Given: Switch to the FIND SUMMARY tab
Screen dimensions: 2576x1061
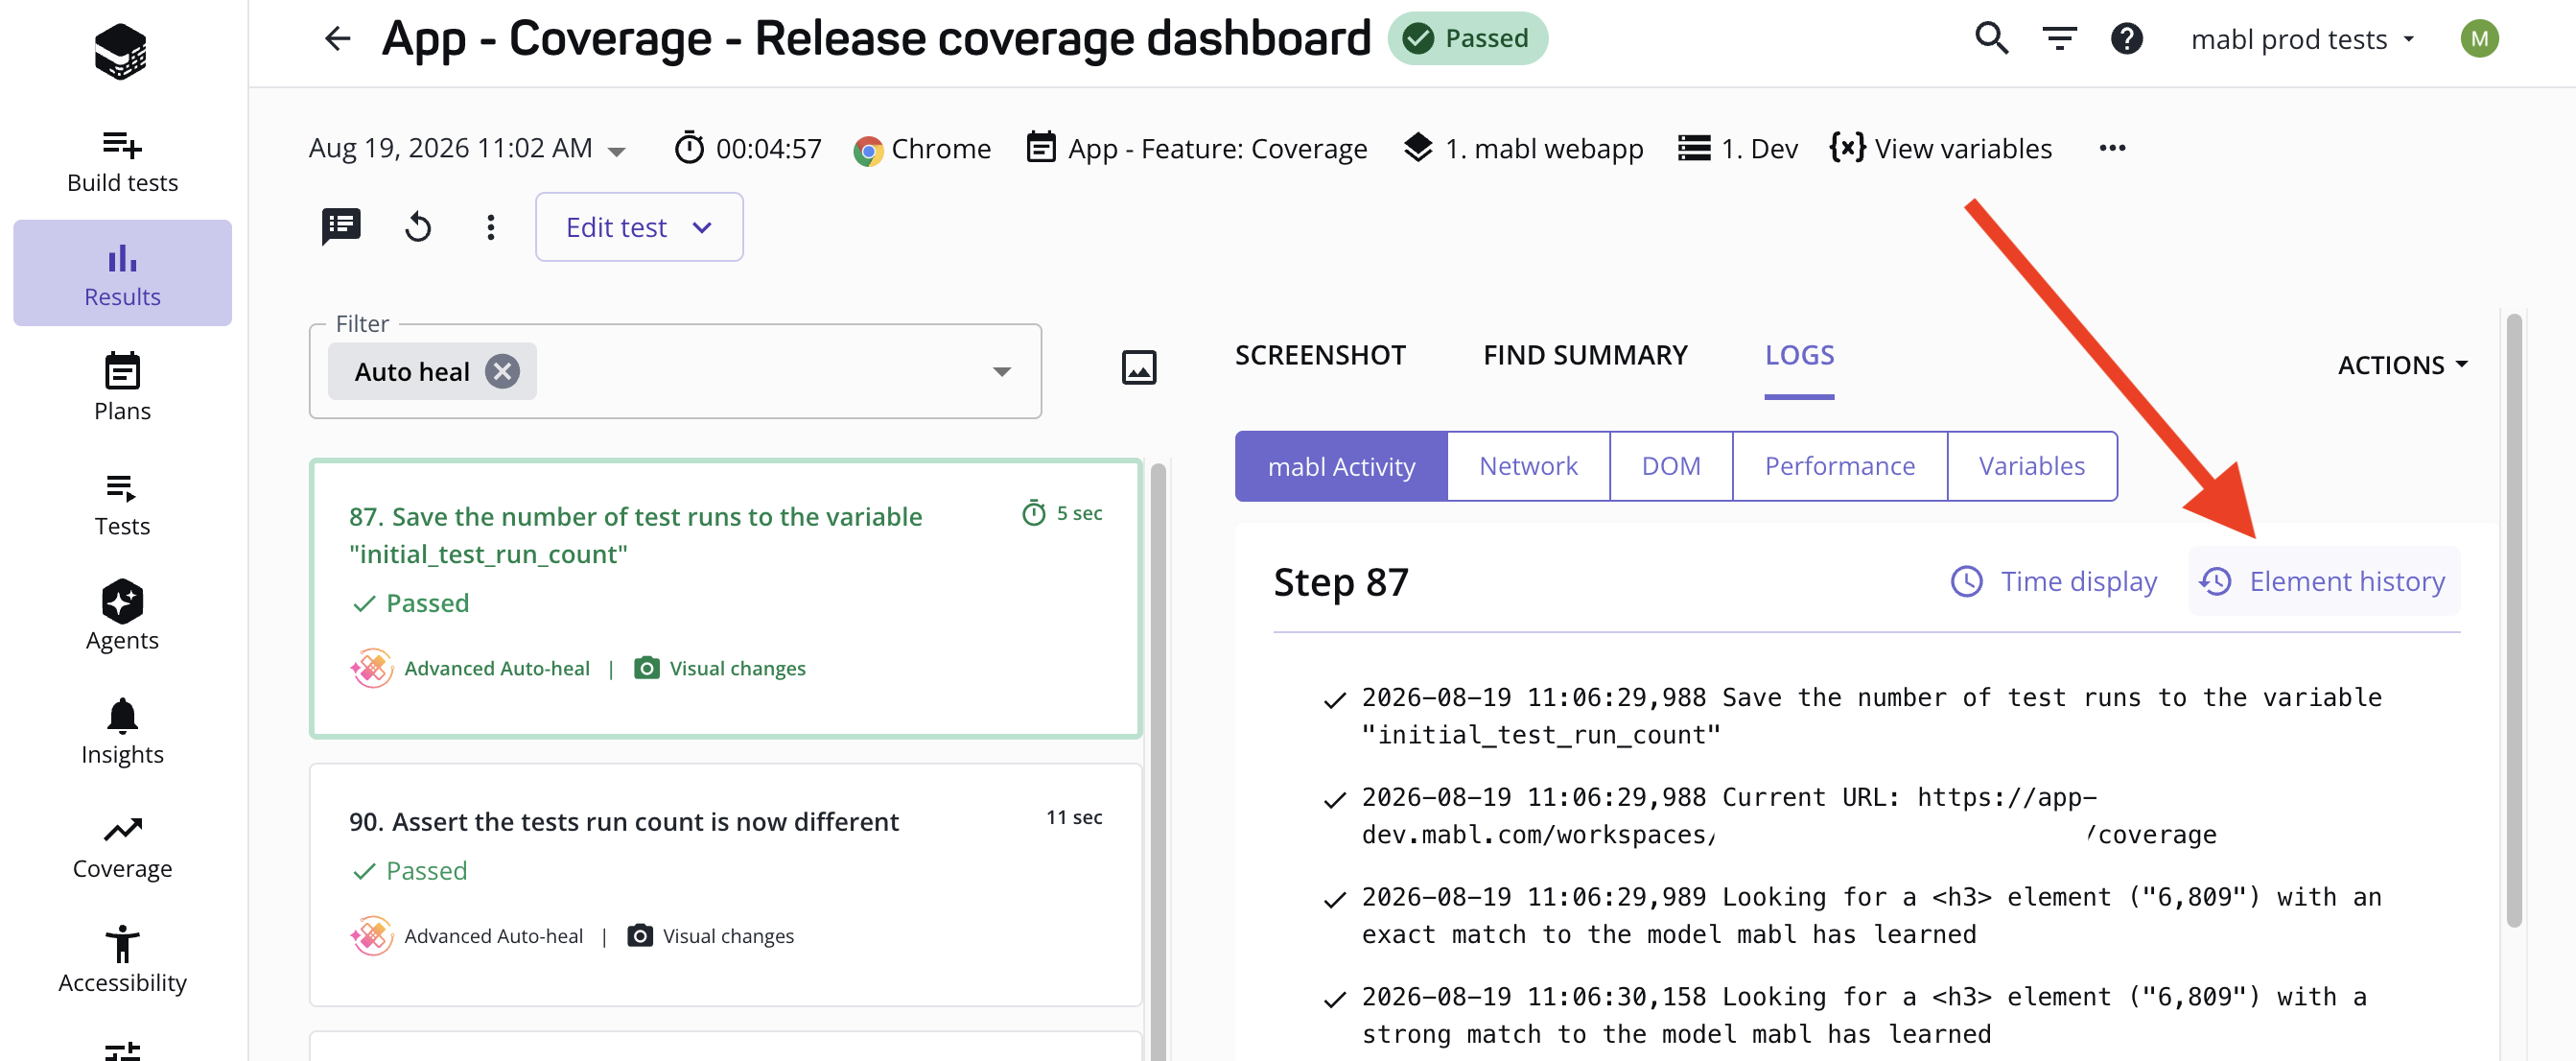Looking at the screenshot, I should tap(1585, 355).
